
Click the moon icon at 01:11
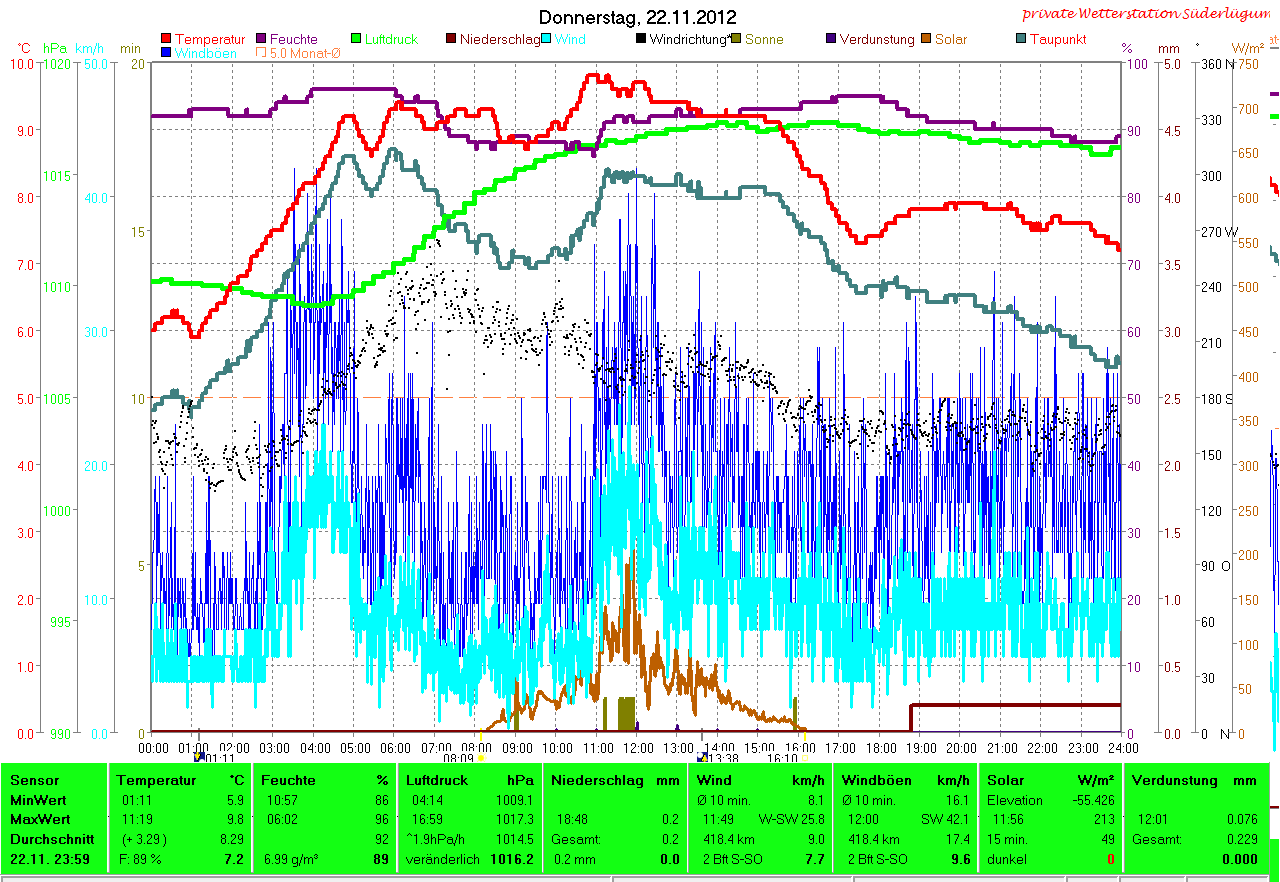(200, 758)
